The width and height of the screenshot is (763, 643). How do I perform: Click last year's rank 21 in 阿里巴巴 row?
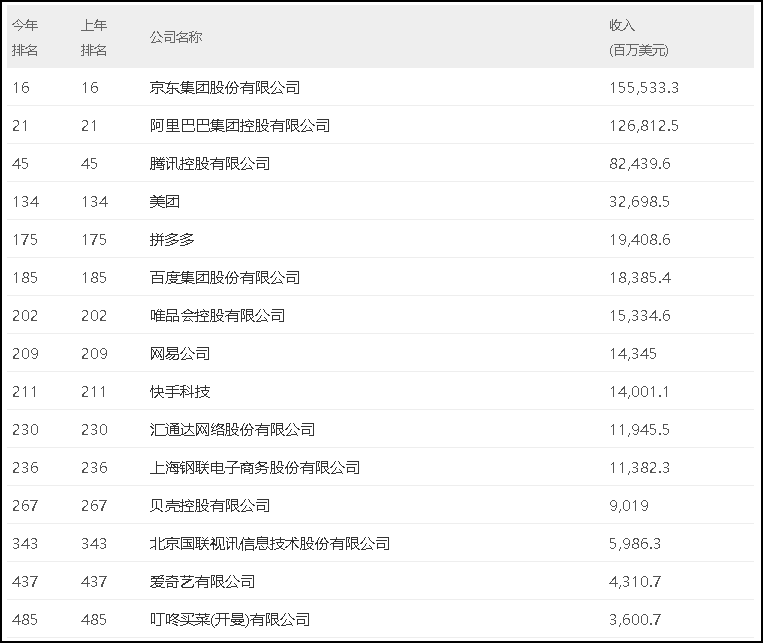click(x=90, y=126)
